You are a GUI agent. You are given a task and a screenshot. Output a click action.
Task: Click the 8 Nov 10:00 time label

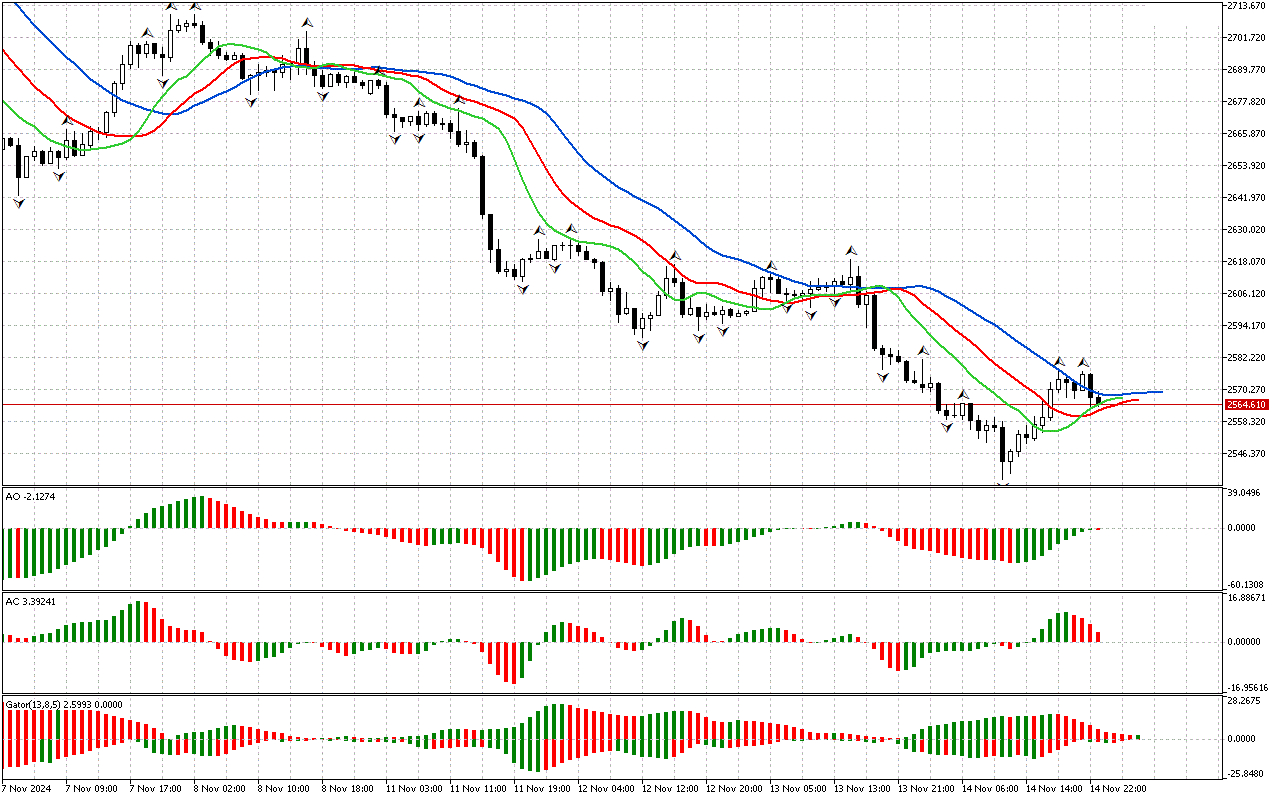[x=285, y=789]
